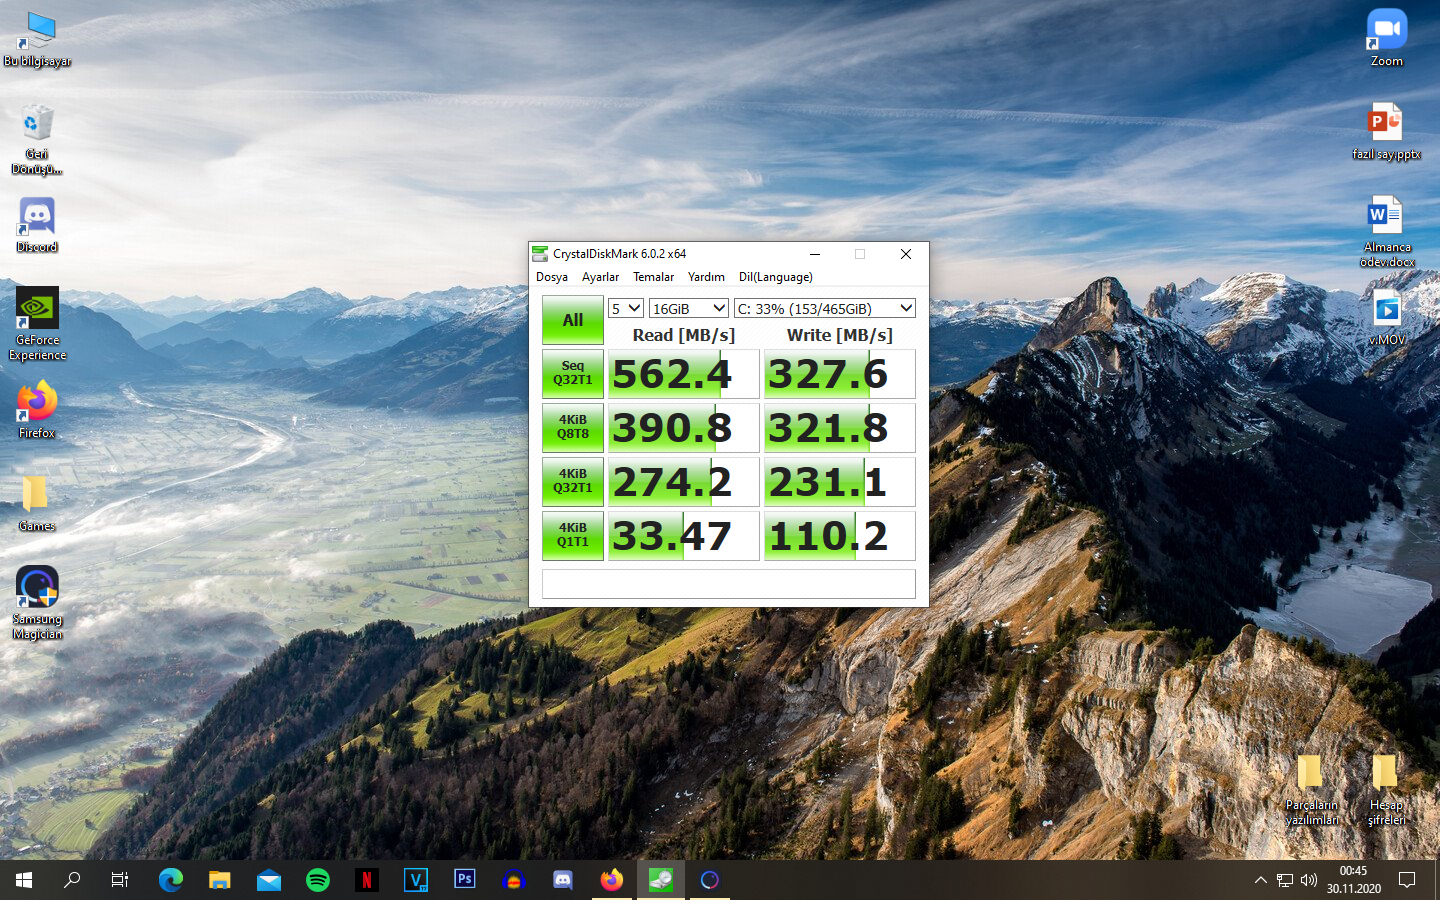The height and width of the screenshot is (900, 1440).
Task: Open the Dil(Language) menu
Action: coord(775,277)
